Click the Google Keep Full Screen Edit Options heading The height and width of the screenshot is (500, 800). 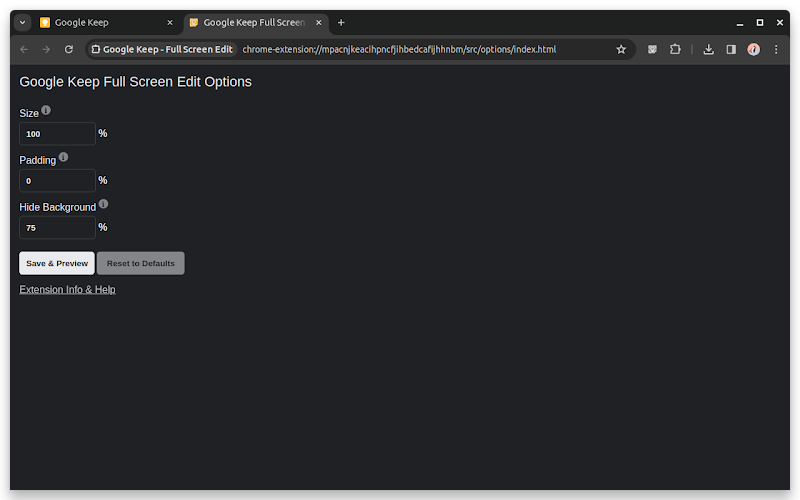pos(136,82)
